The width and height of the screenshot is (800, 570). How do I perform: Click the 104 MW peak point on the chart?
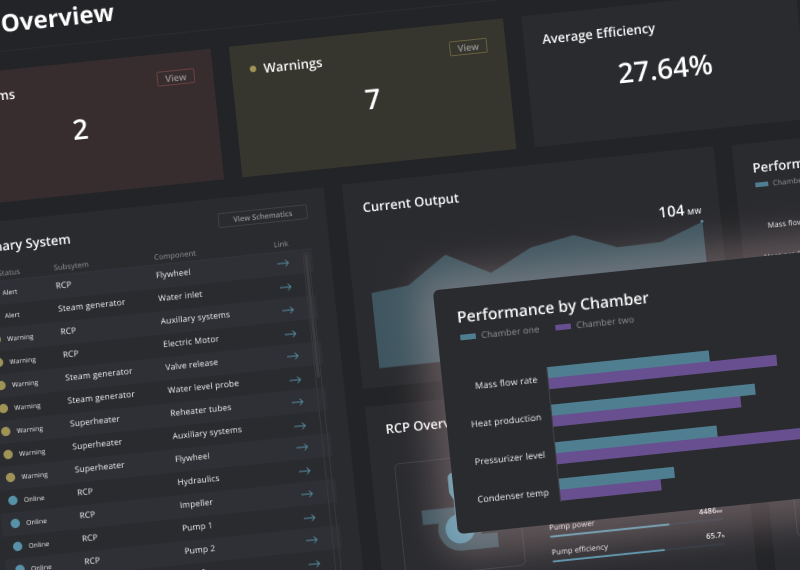(x=702, y=221)
